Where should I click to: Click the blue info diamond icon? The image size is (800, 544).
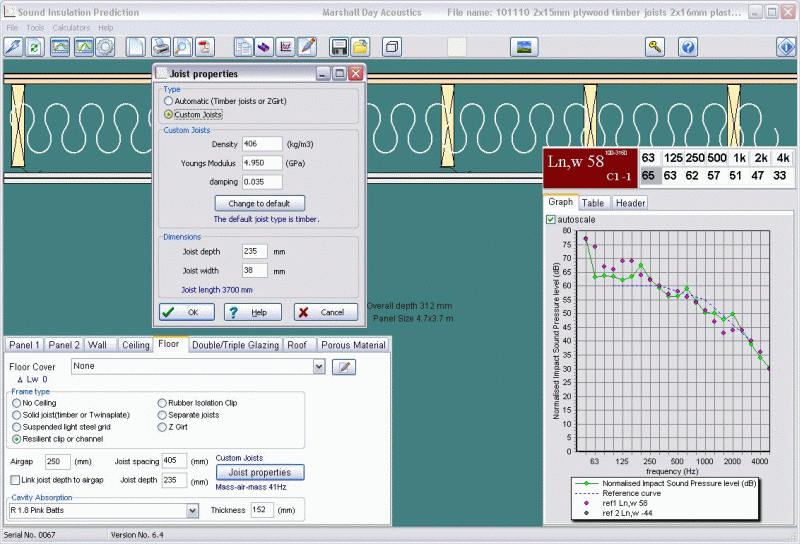point(786,47)
